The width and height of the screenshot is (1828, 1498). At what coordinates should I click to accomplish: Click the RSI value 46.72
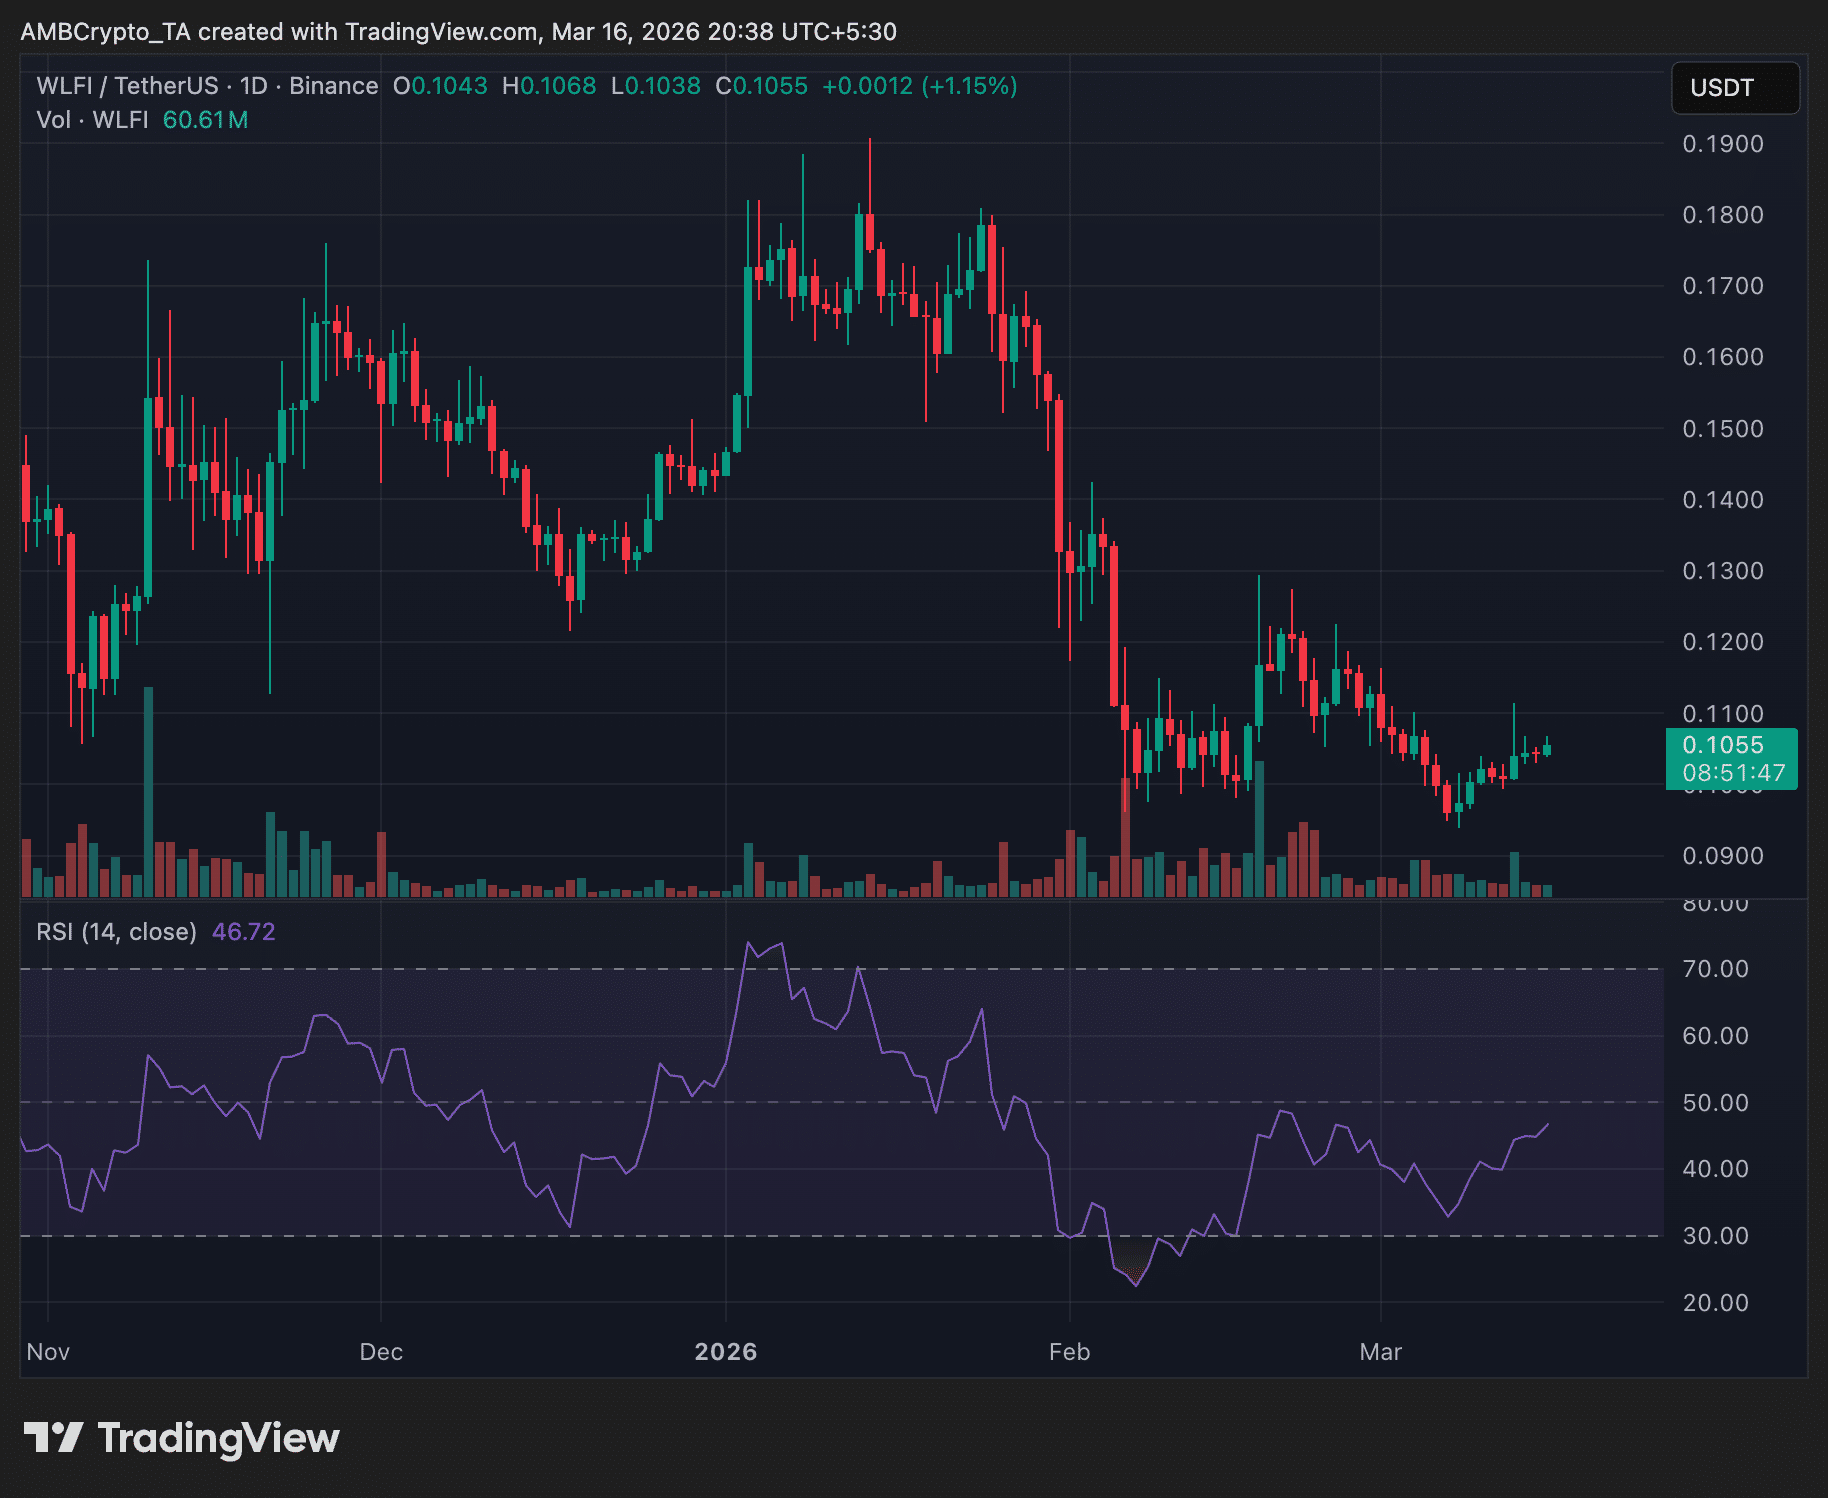243,932
